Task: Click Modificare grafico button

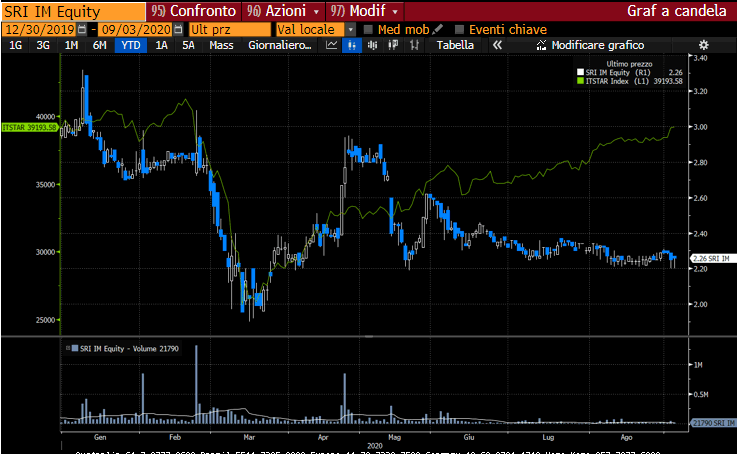Action: [x=590, y=45]
